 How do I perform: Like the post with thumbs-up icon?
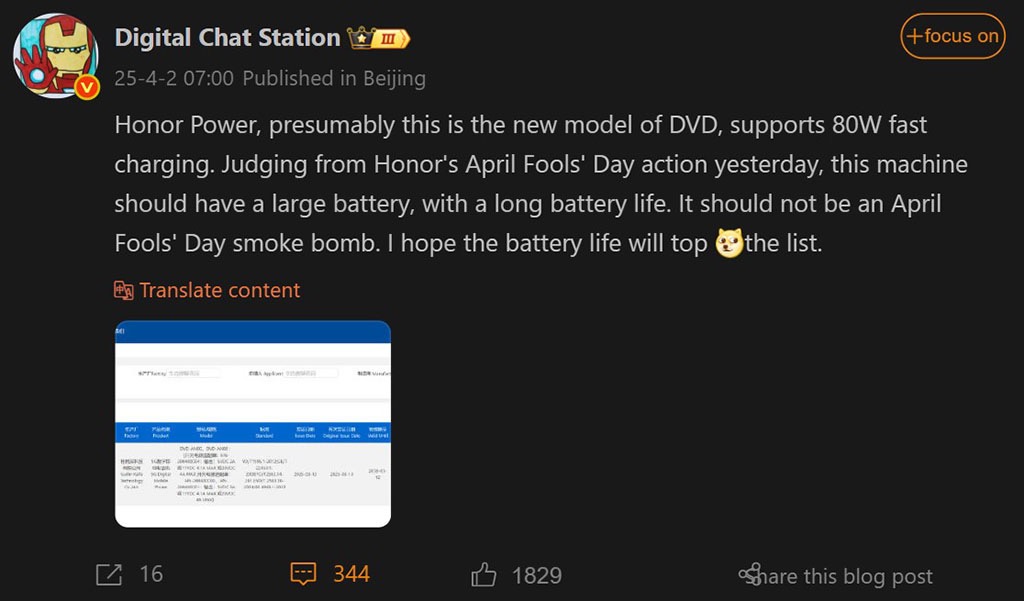[x=484, y=574]
